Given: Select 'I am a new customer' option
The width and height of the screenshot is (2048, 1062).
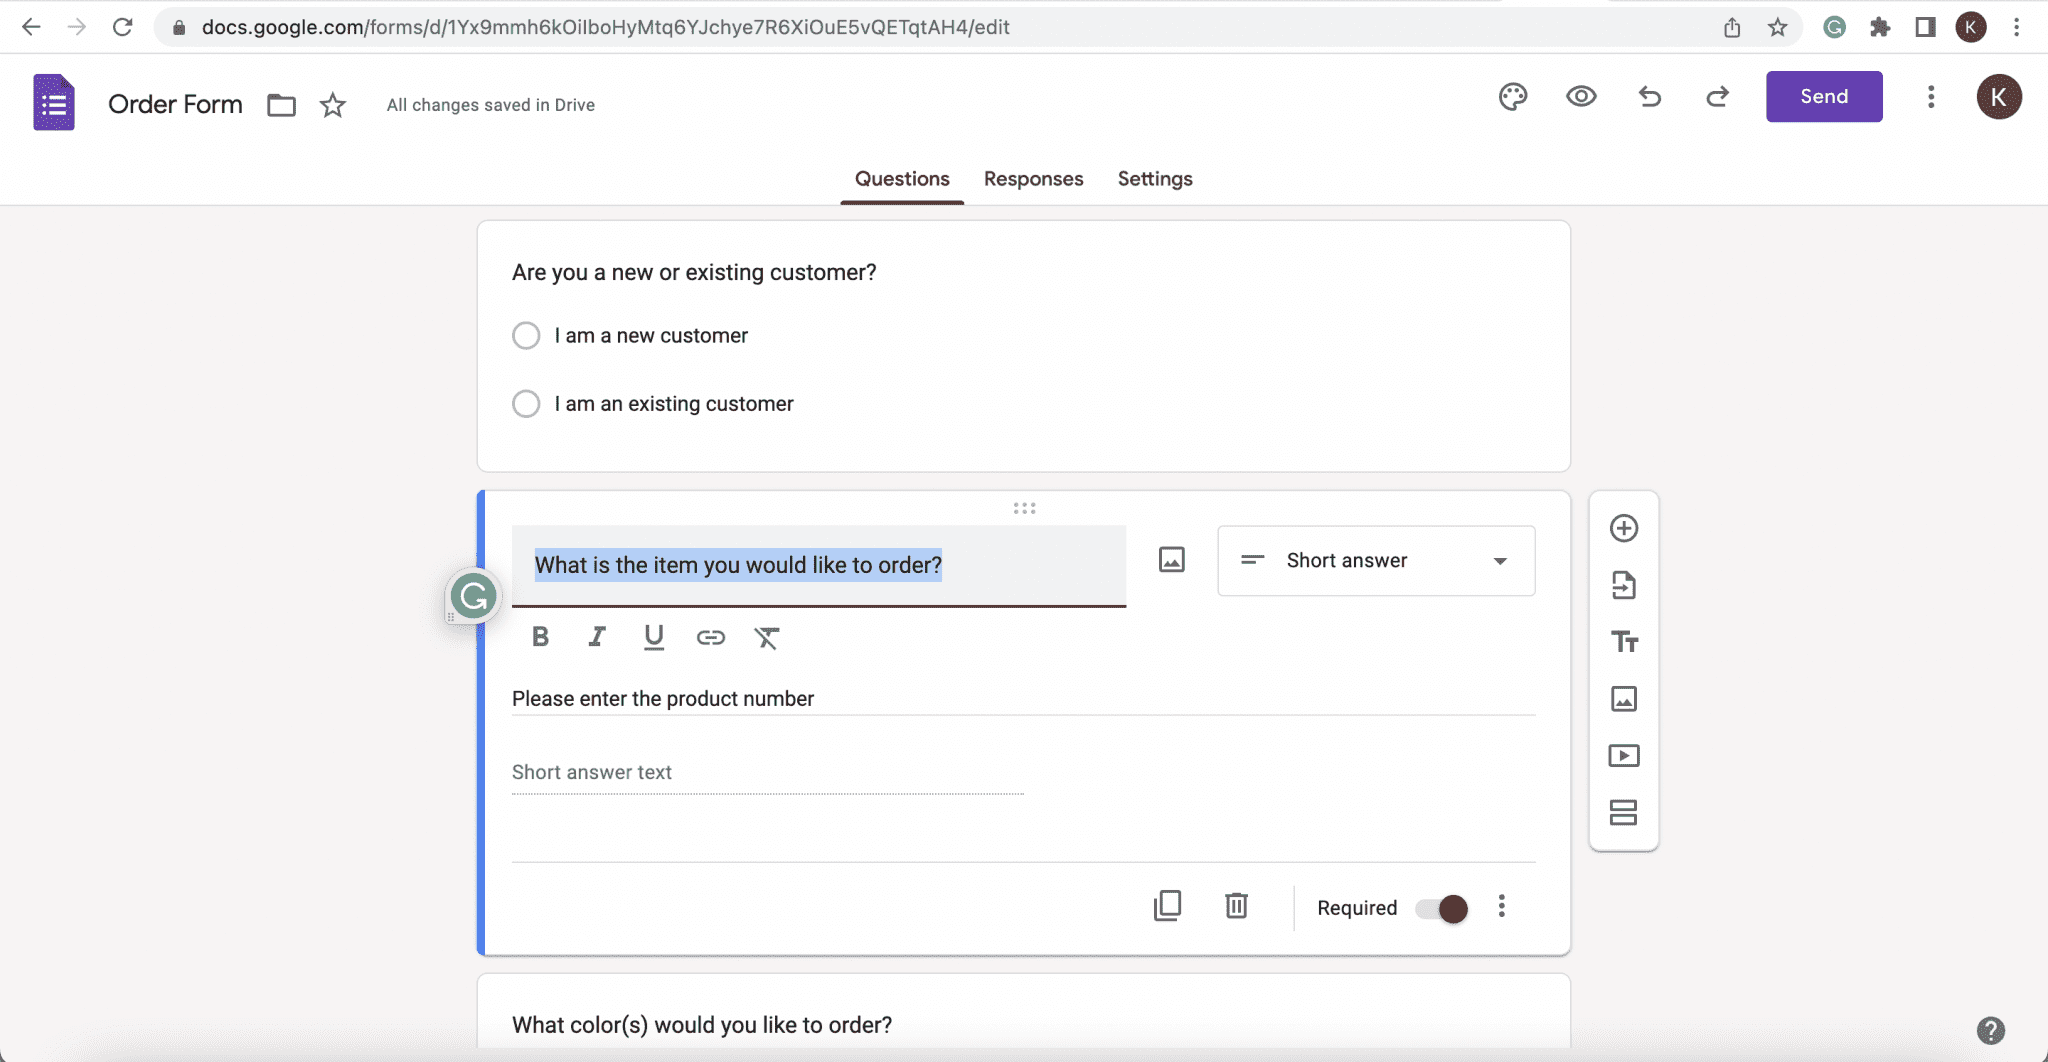Looking at the screenshot, I should (526, 336).
